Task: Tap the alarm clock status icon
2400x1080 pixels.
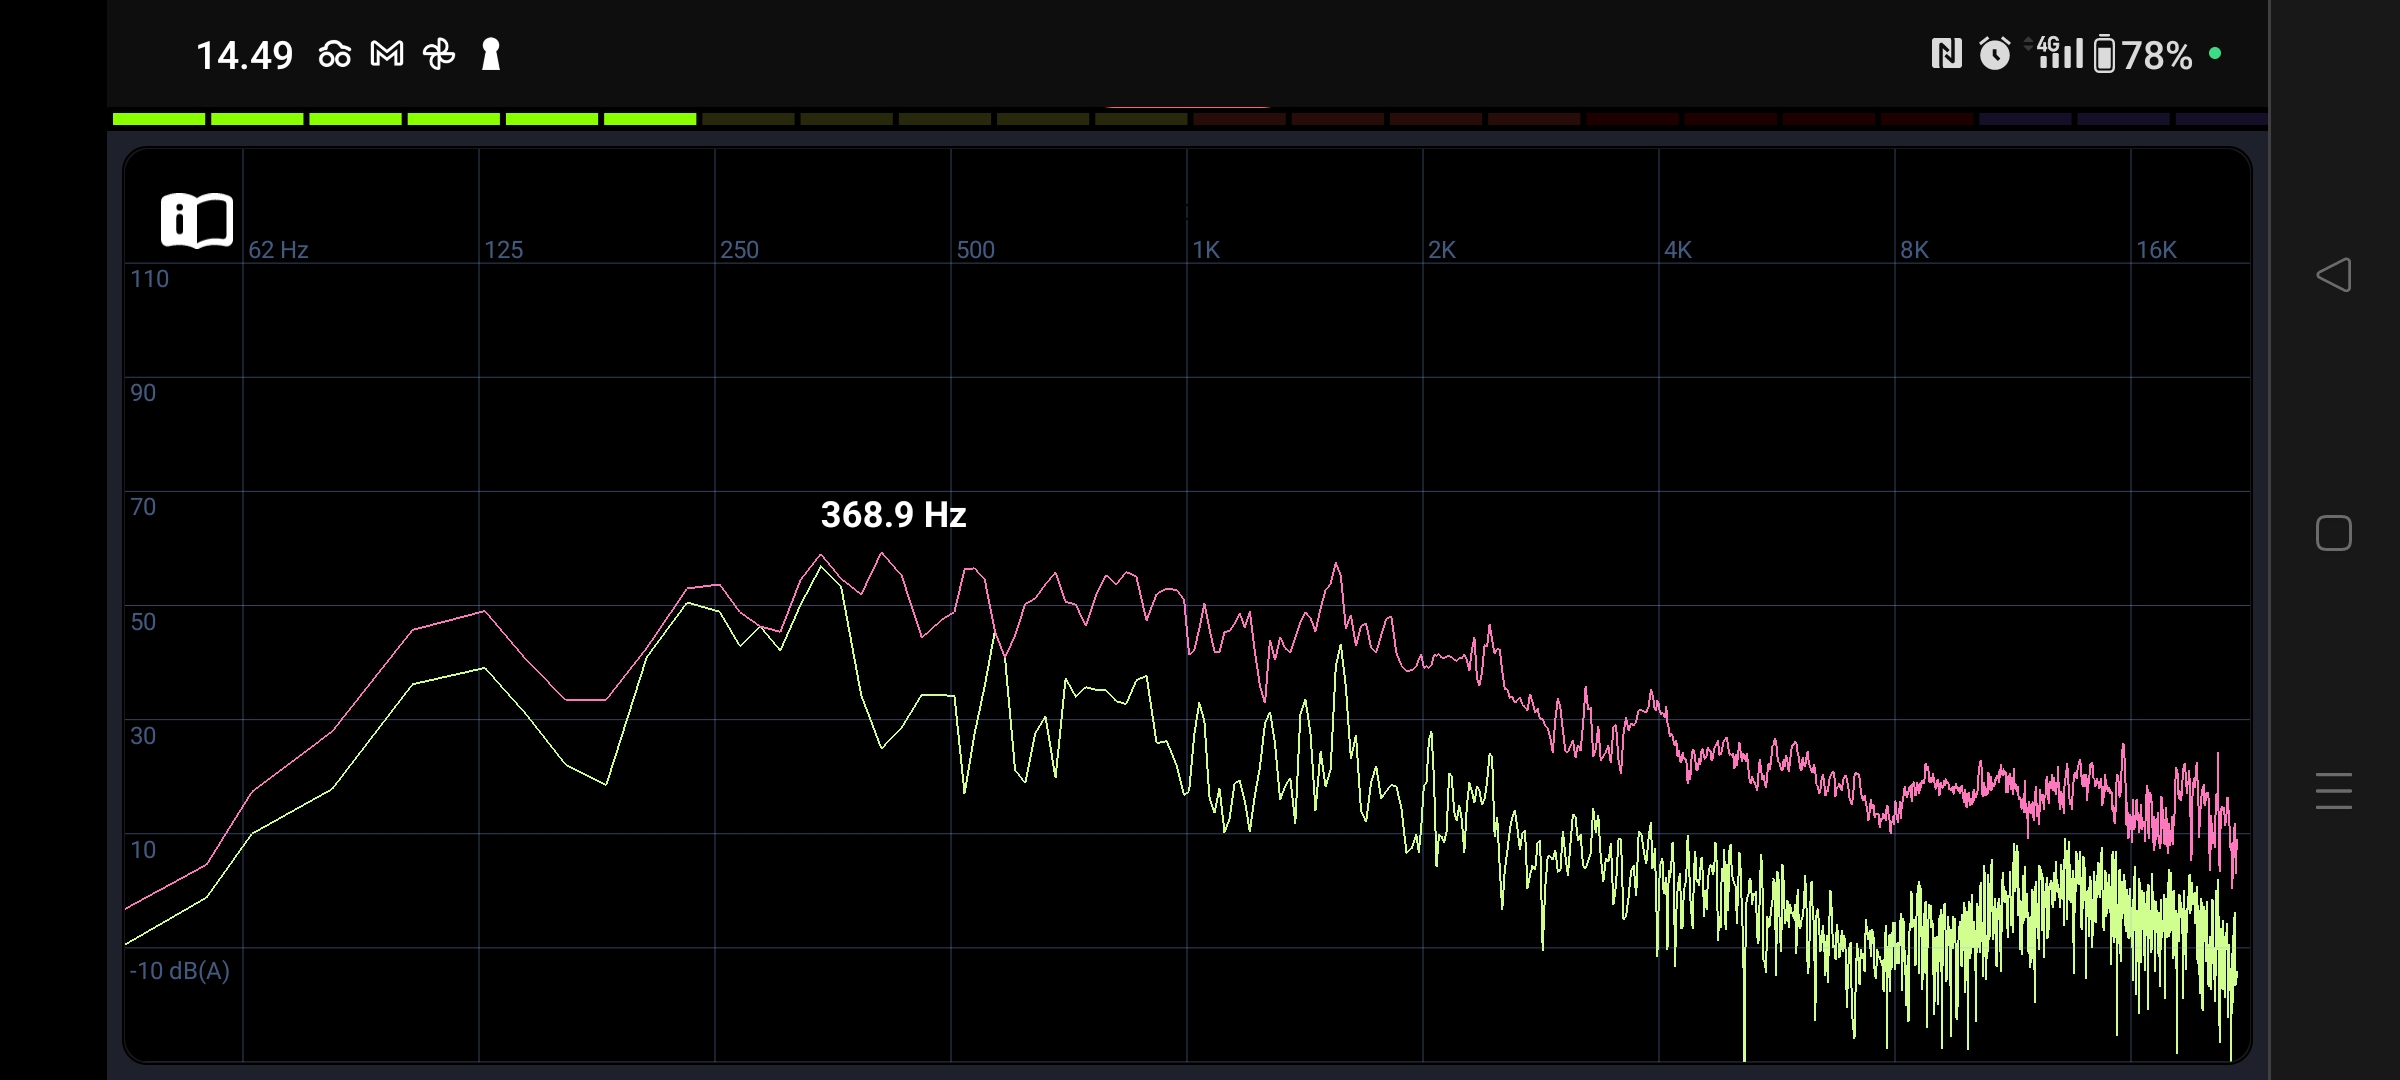Action: (1994, 54)
